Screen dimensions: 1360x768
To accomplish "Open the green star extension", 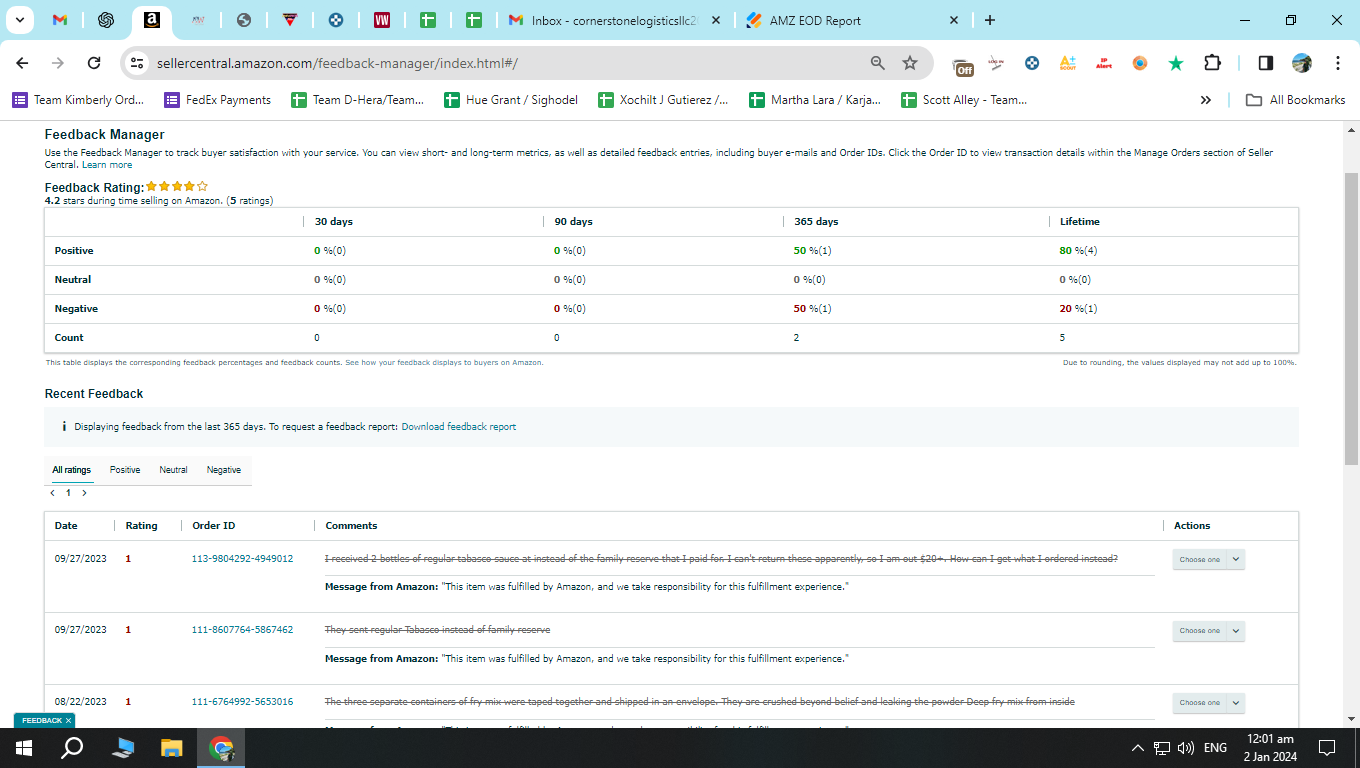I will pos(1176,63).
